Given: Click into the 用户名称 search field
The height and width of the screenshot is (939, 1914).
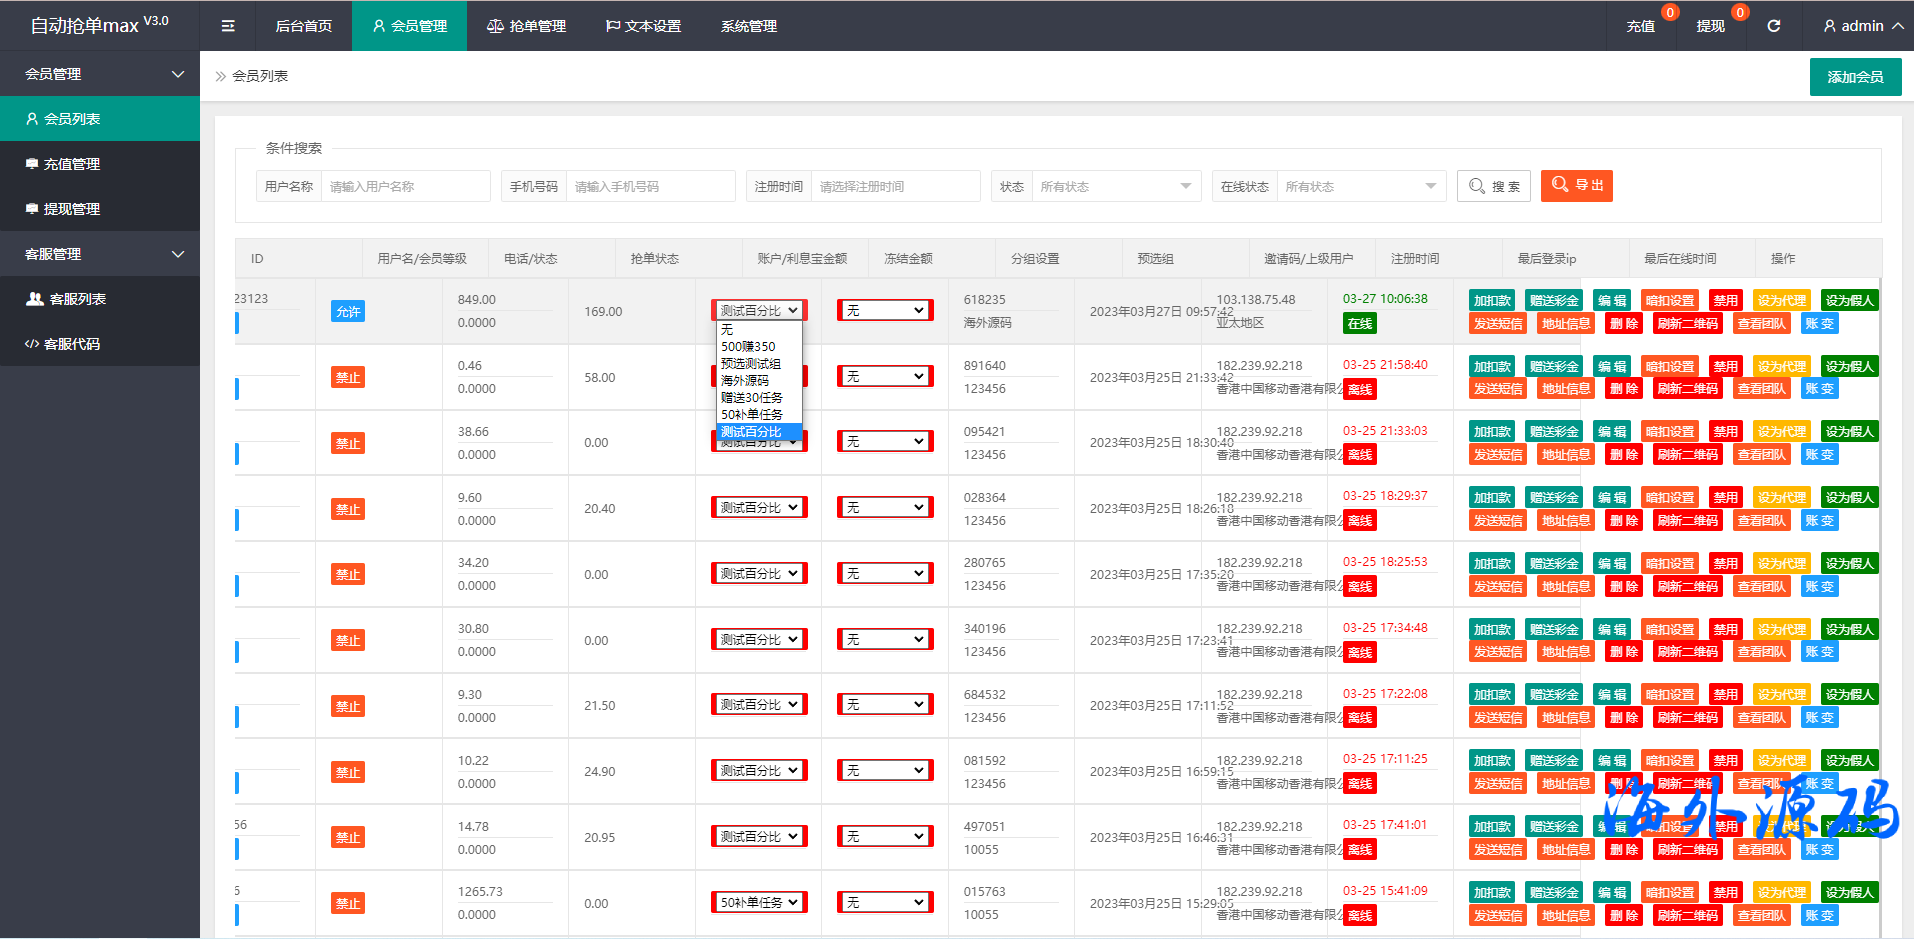Looking at the screenshot, I should [x=405, y=187].
